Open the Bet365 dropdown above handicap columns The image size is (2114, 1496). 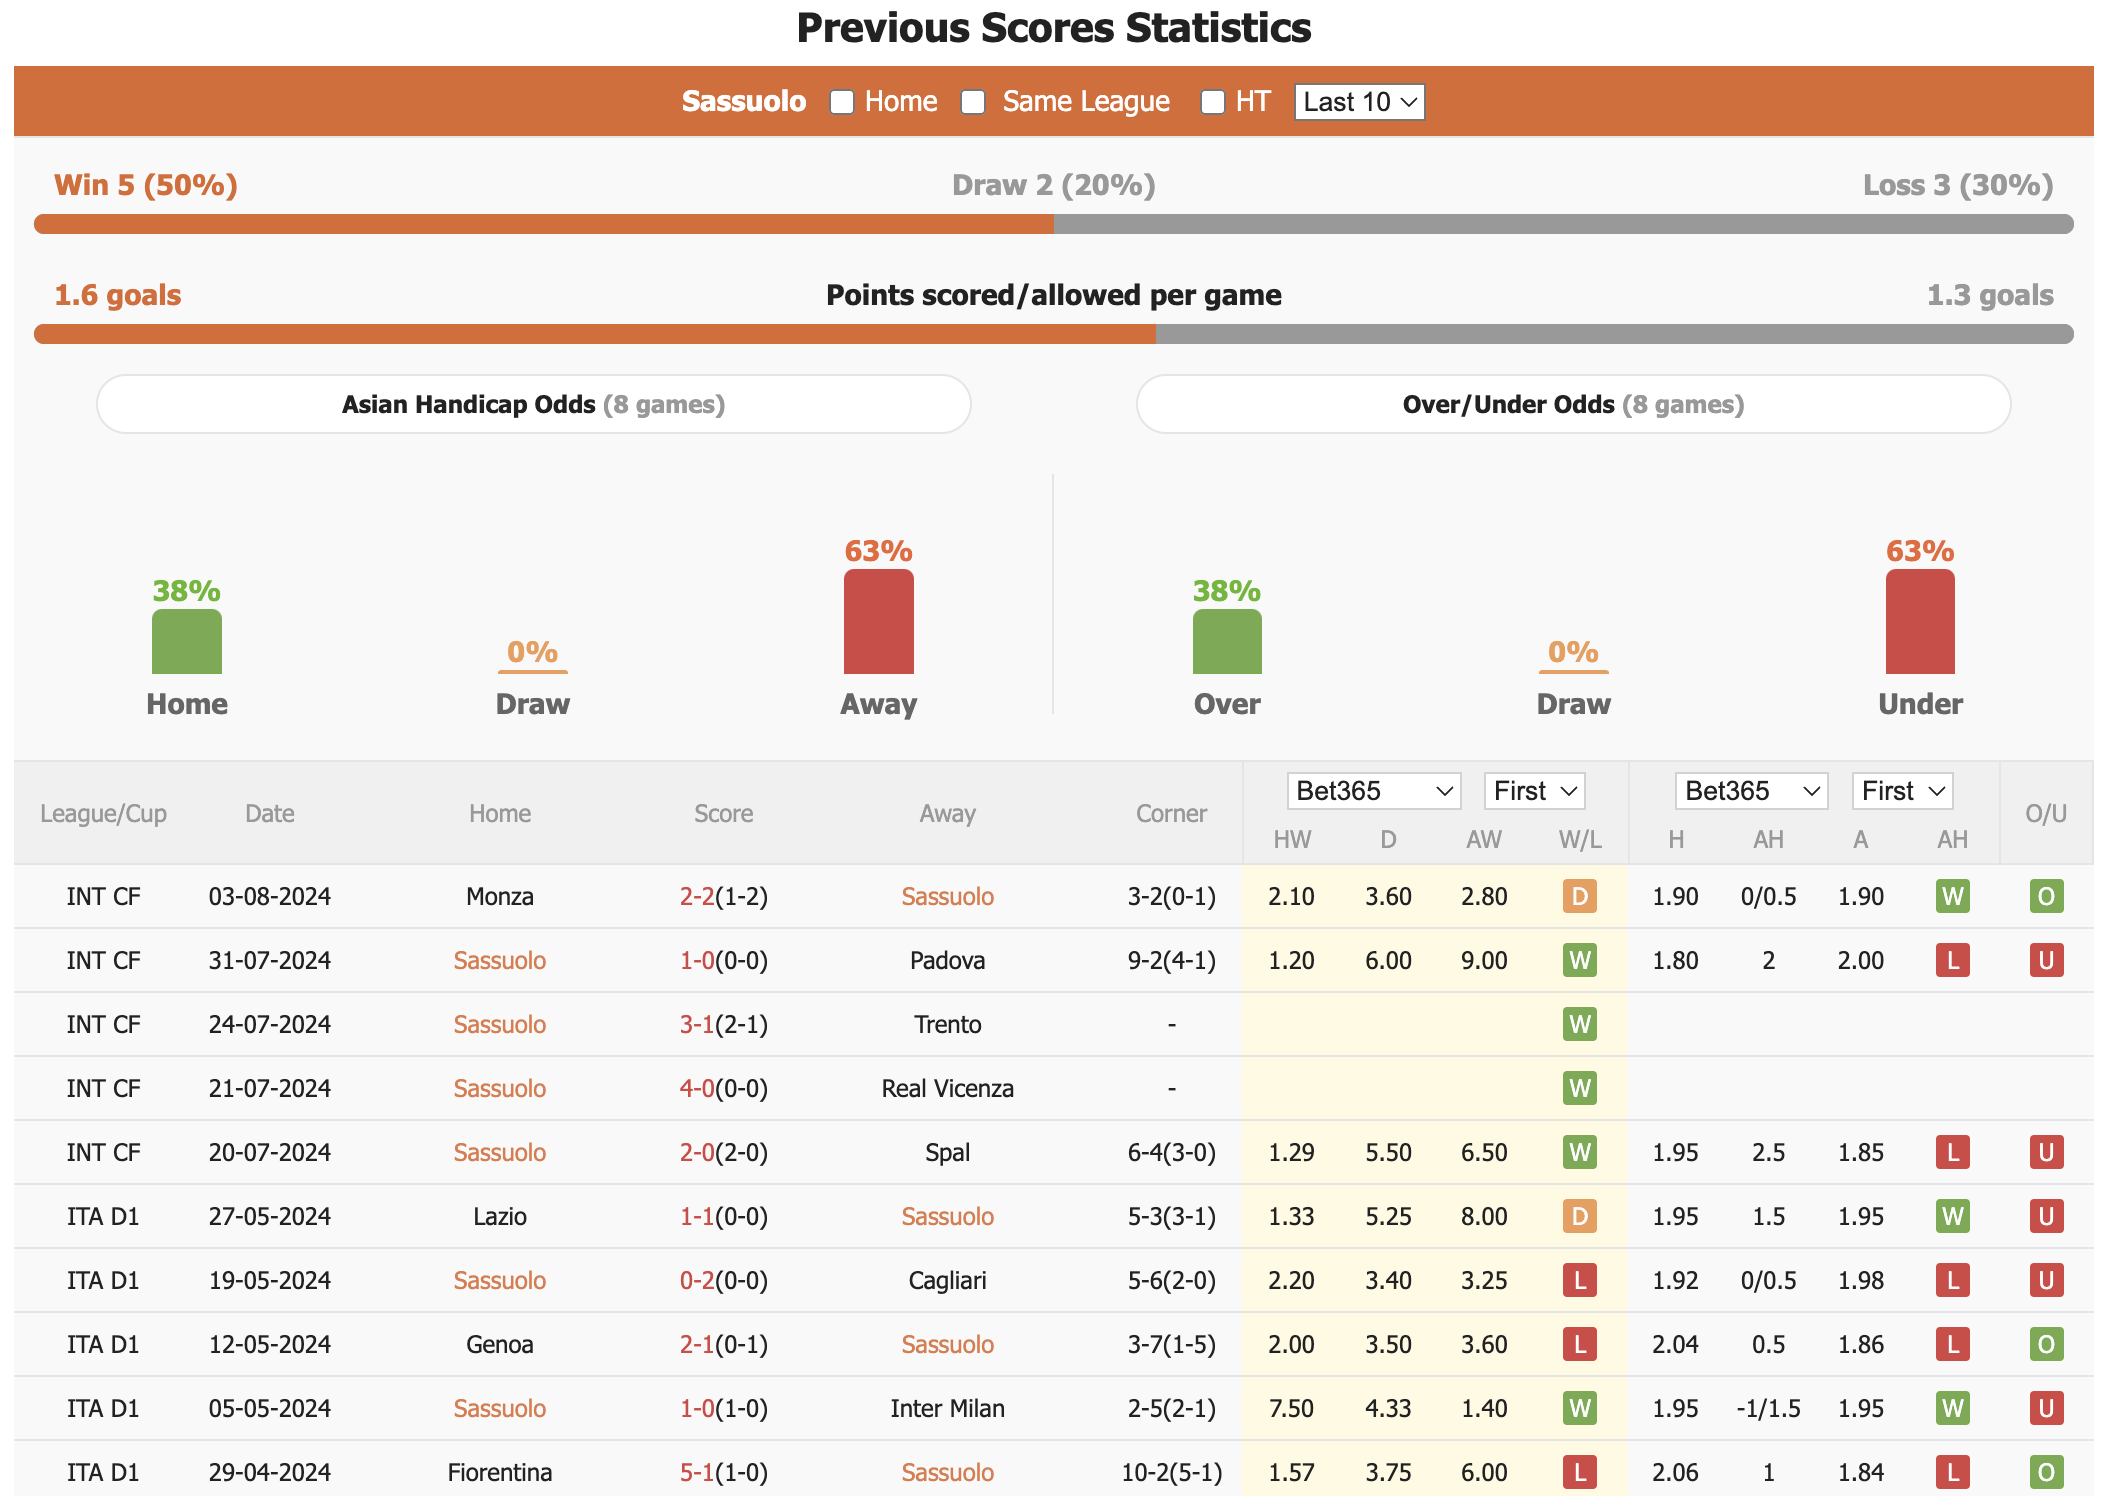click(x=1752, y=791)
